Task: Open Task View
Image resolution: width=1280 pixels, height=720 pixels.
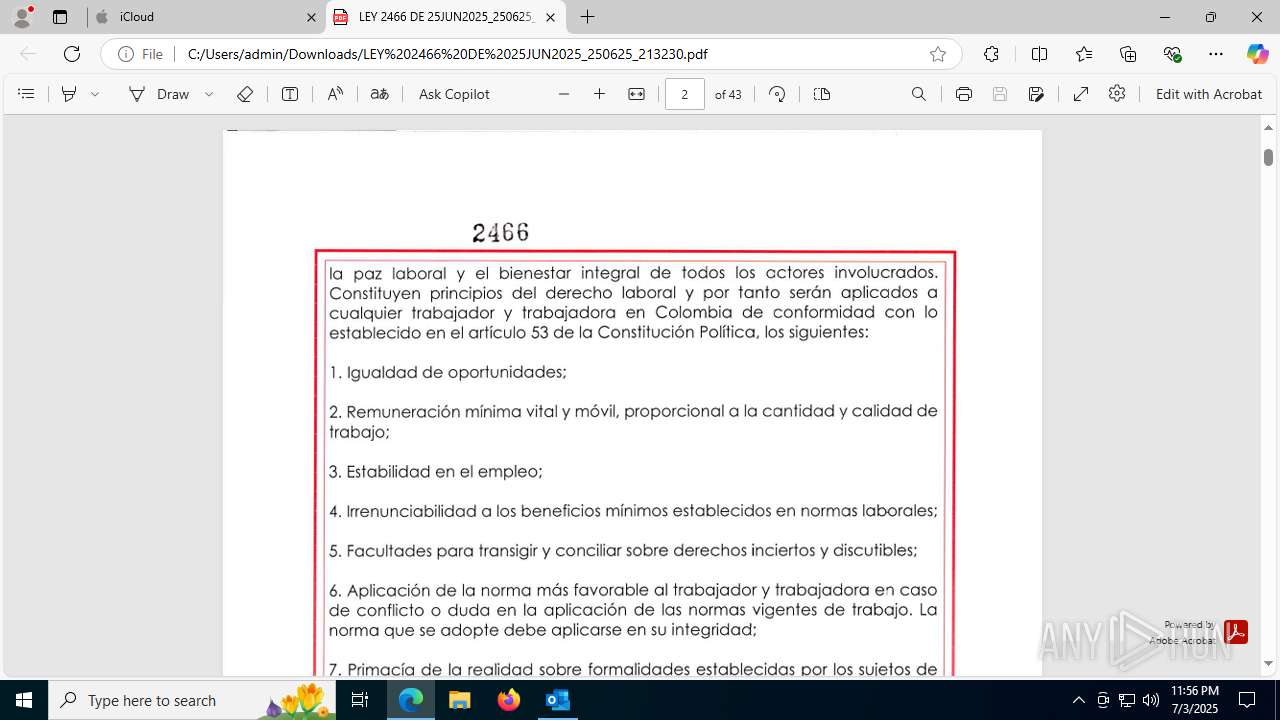Action: [361, 700]
